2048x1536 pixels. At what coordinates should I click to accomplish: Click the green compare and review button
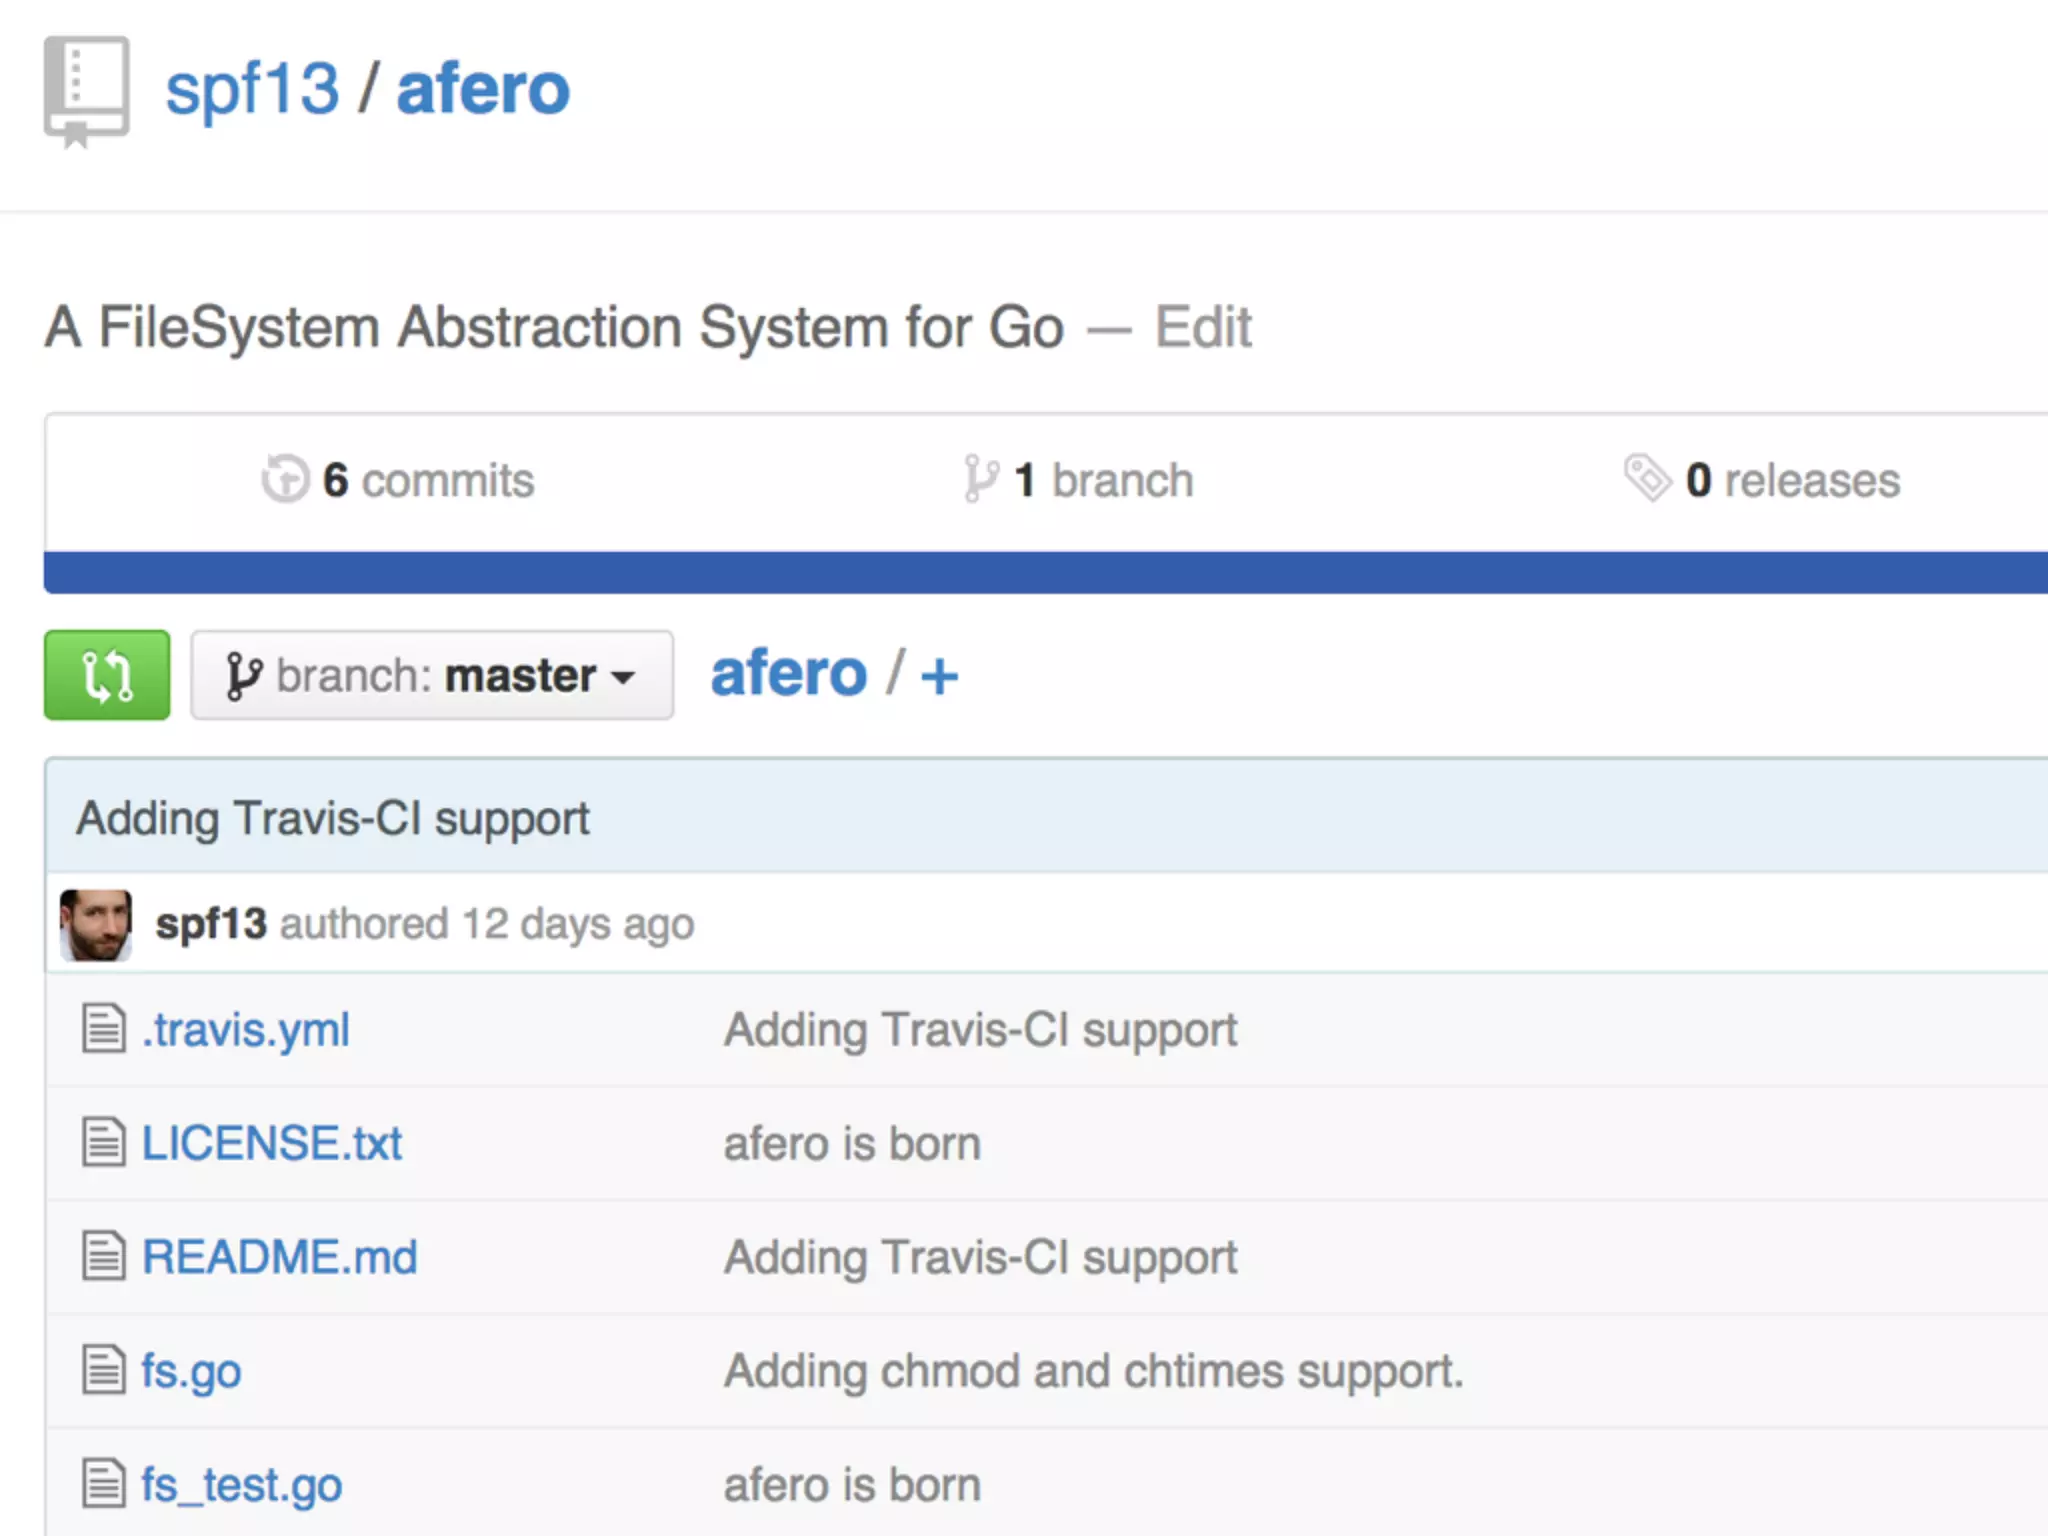(107, 675)
